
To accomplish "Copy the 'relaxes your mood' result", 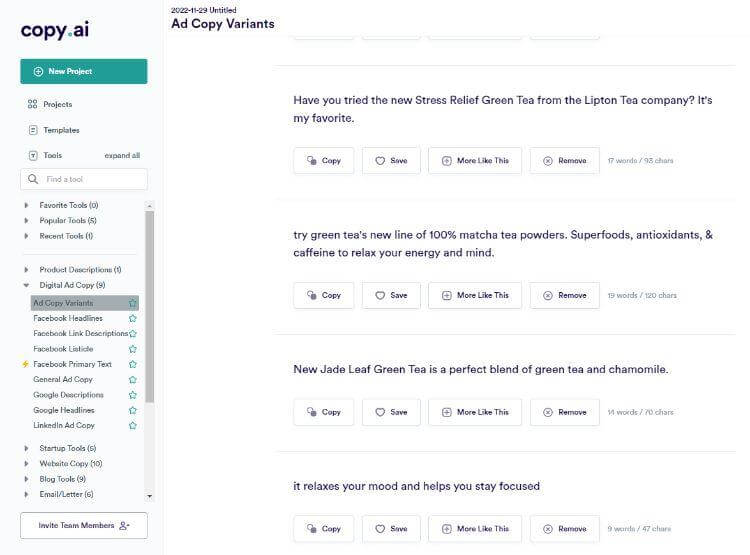I will point(324,529).
